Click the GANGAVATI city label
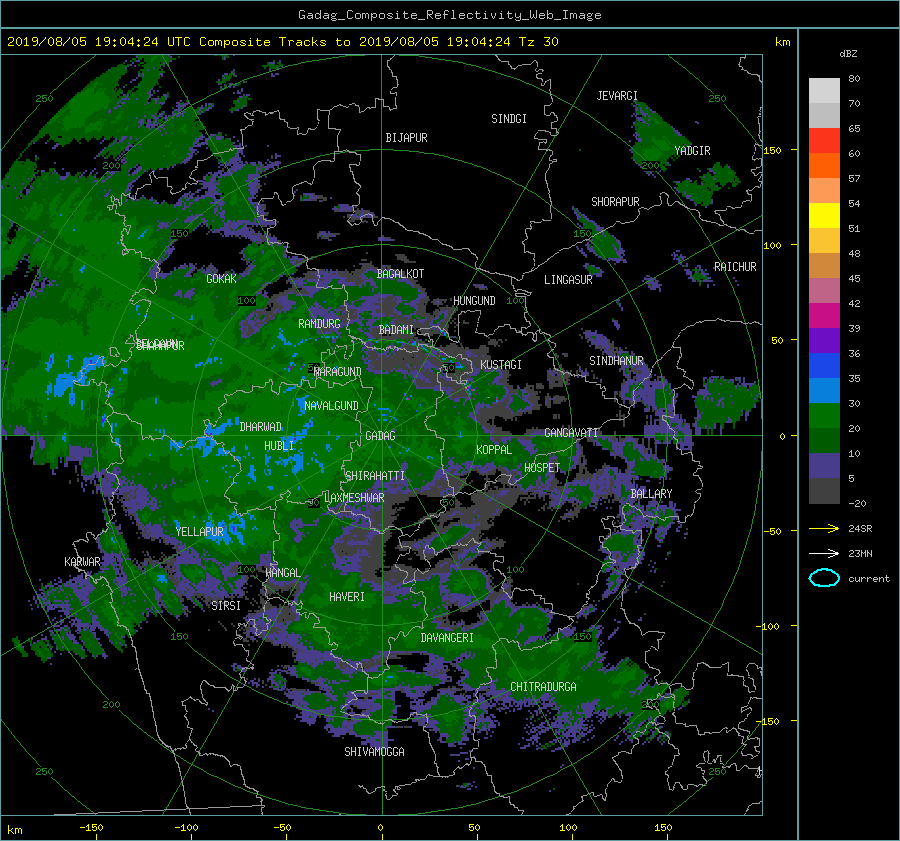Viewport: 900px width, 841px height. click(571, 433)
